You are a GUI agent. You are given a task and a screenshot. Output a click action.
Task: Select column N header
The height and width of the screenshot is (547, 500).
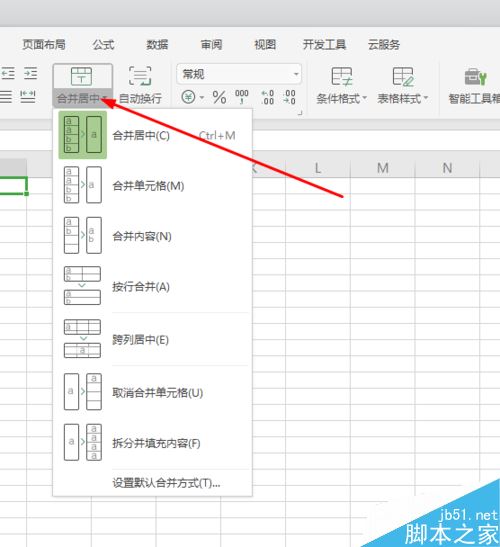click(447, 168)
